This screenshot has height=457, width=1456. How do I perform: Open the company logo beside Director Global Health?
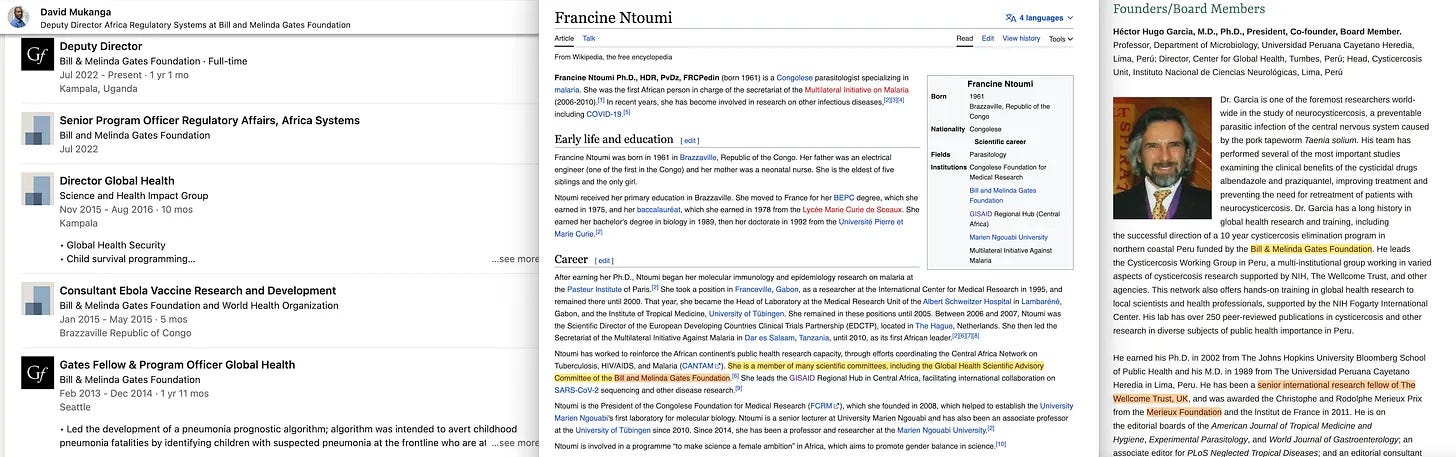click(x=37, y=190)
